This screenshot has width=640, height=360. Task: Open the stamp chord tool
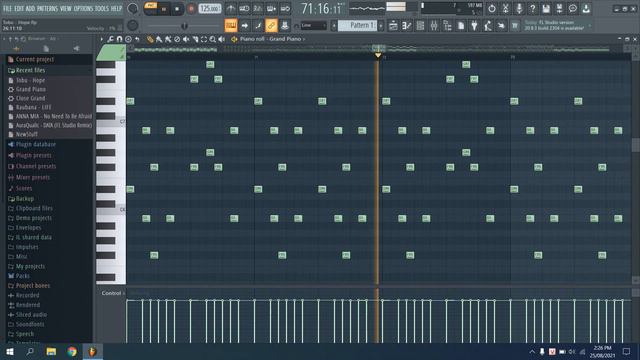click(128, 39)
